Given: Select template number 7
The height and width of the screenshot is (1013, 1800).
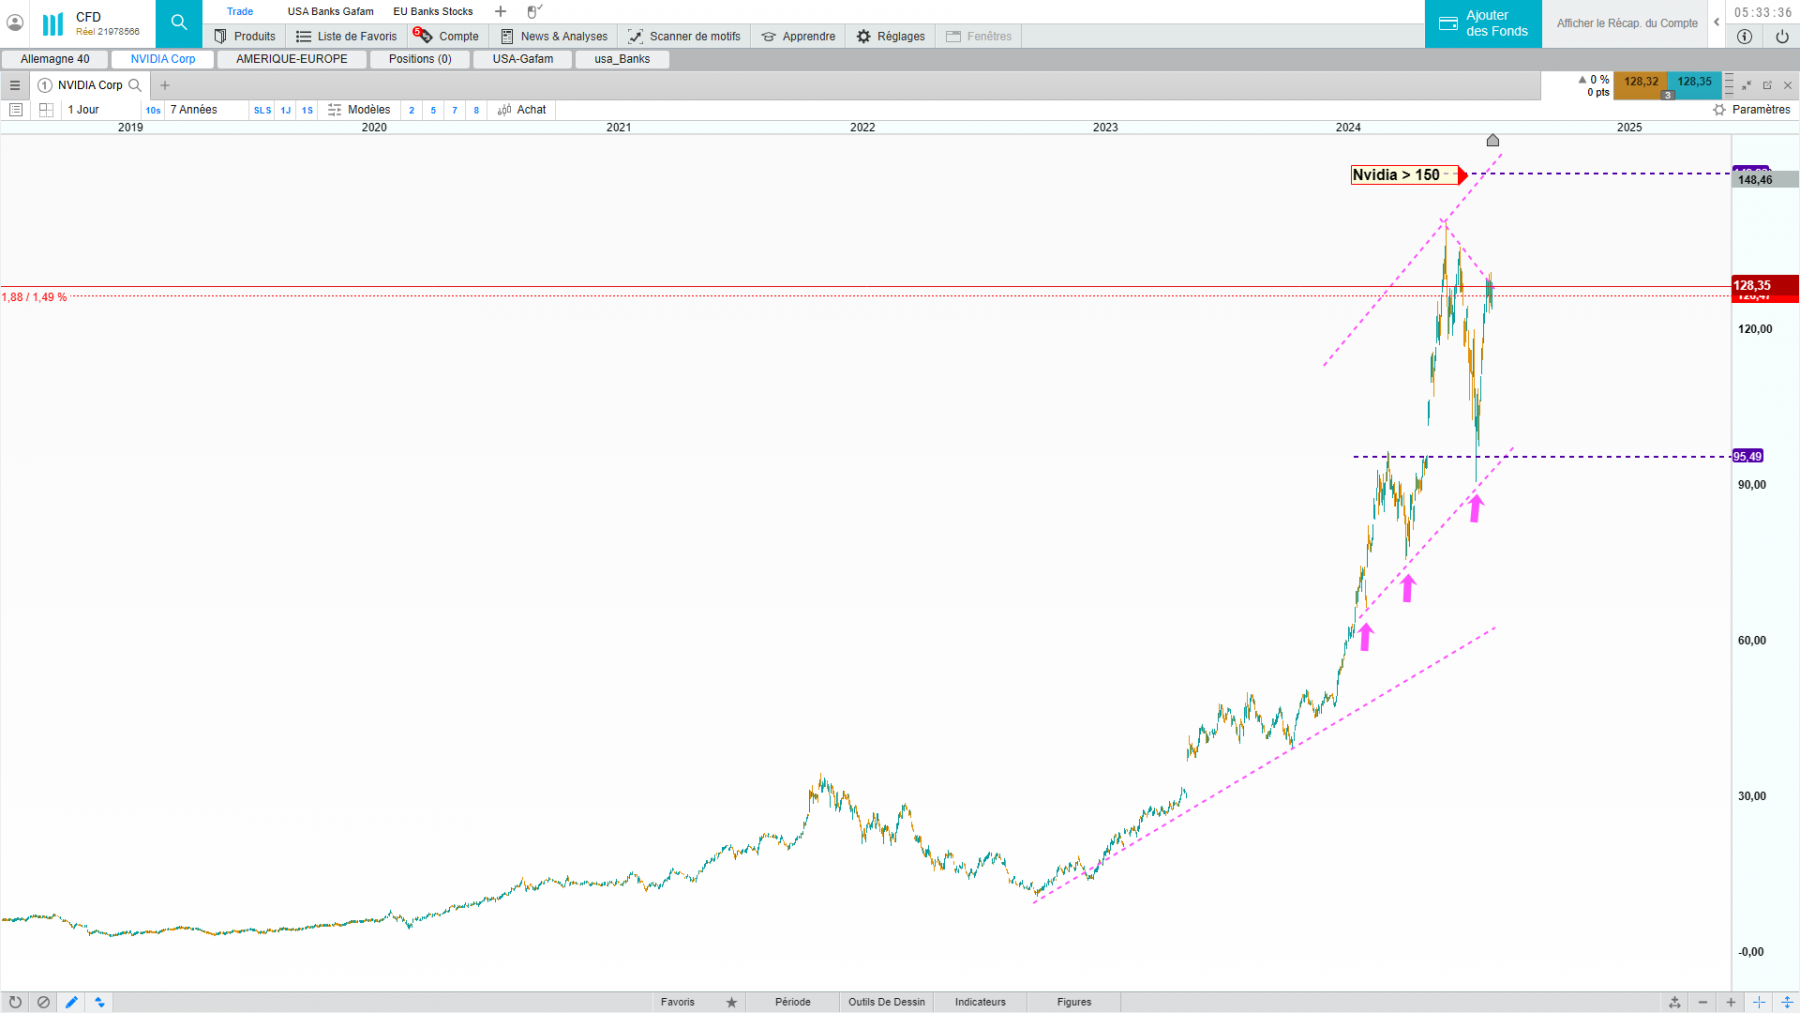Looking at the screenshot, I should pos(455,110).
